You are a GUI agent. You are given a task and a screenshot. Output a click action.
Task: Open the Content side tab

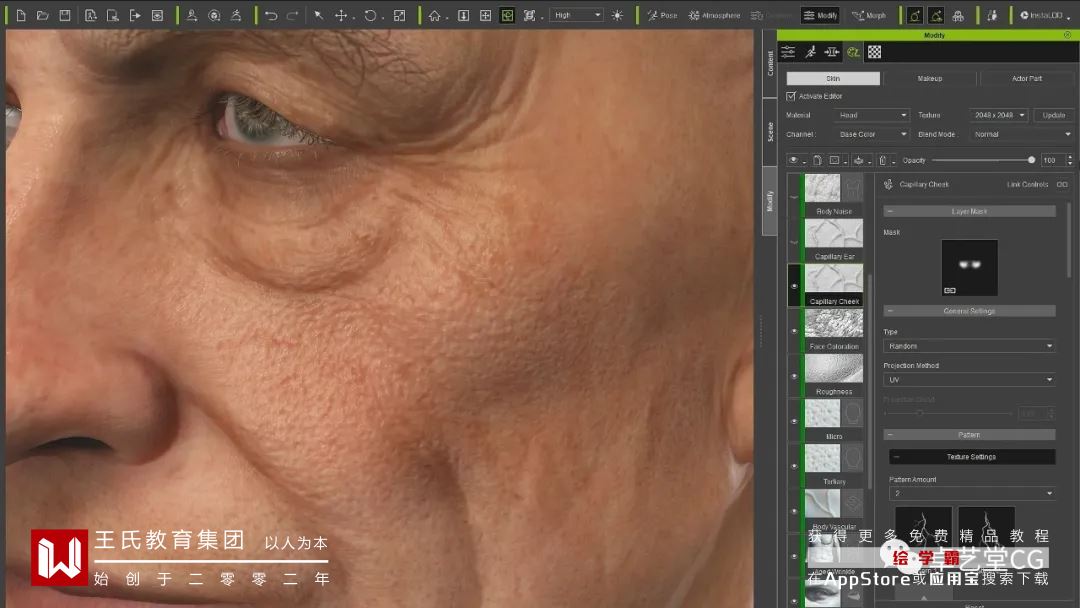(x=770, y=63)
